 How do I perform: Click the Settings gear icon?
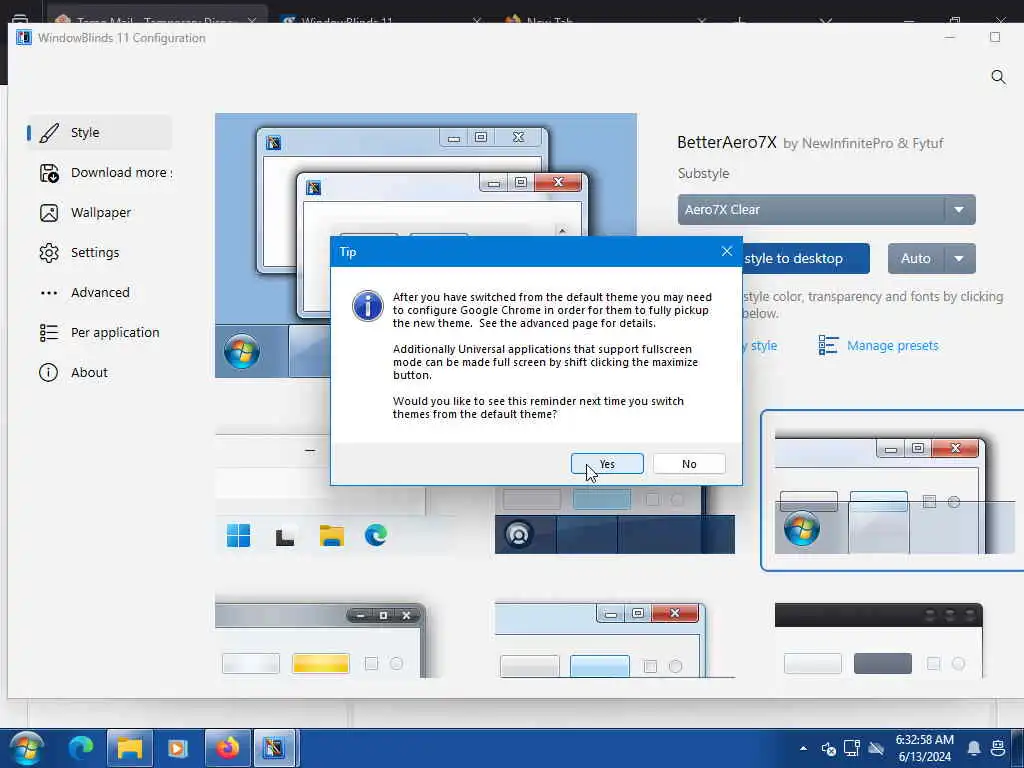(x=49, y=253)
